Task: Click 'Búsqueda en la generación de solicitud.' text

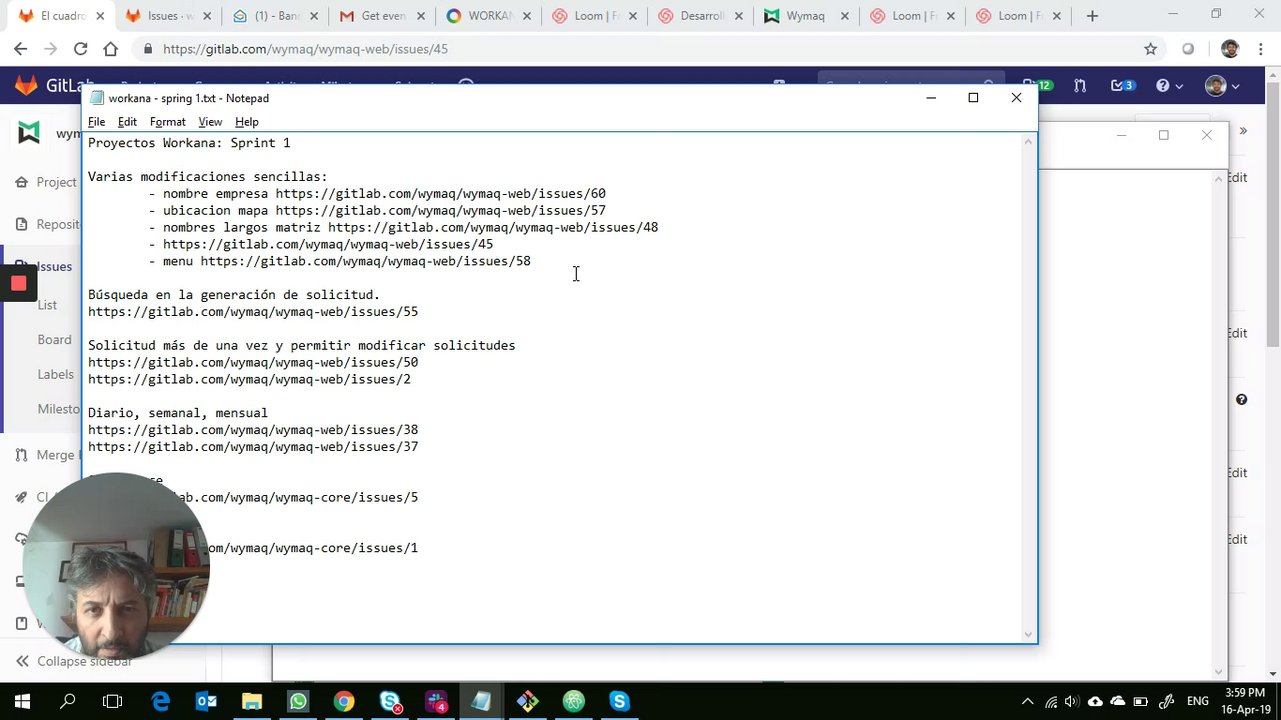Action: click(234, 295)
